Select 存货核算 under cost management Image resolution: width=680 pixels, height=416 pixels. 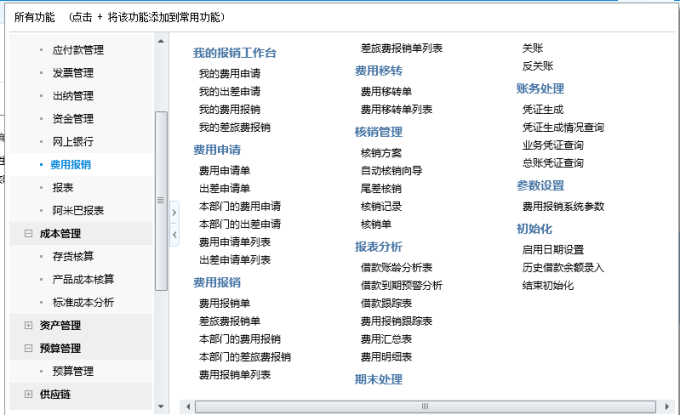tap(72, 256)
